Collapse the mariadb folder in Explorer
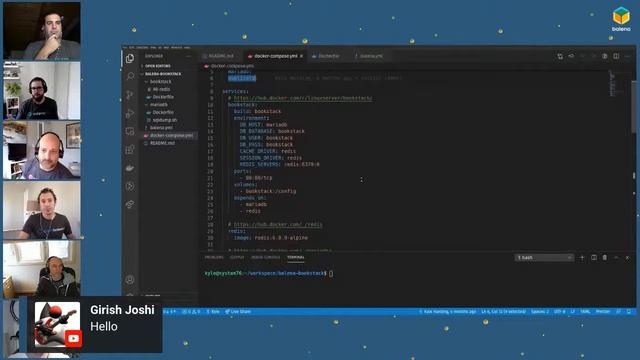 (x=169, y=104)
